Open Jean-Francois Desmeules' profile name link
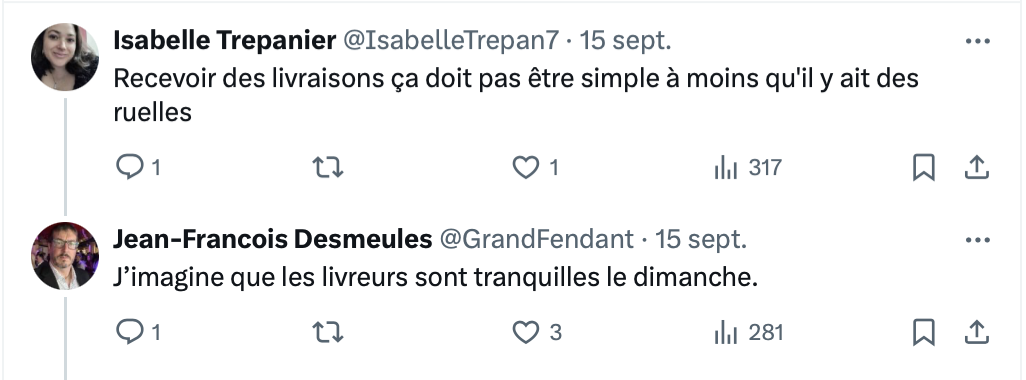 pyautogui.click(x=272, y=239)
